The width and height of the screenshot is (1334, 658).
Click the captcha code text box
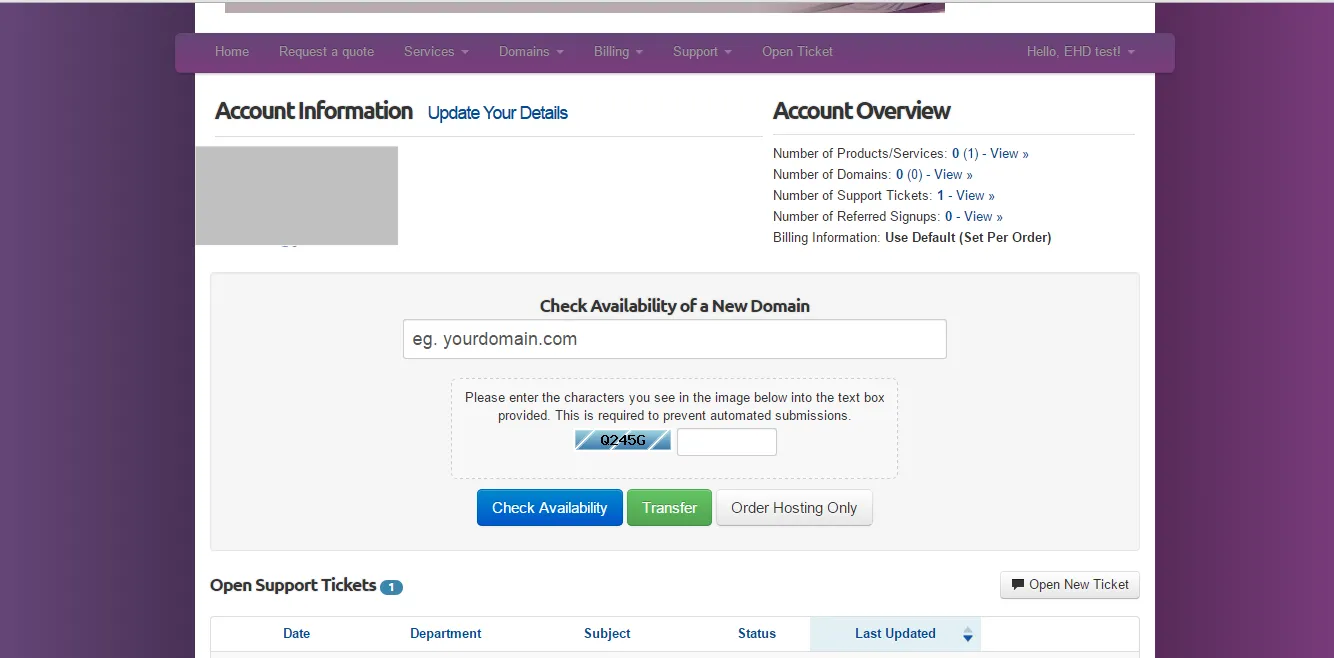pos(727,442)
